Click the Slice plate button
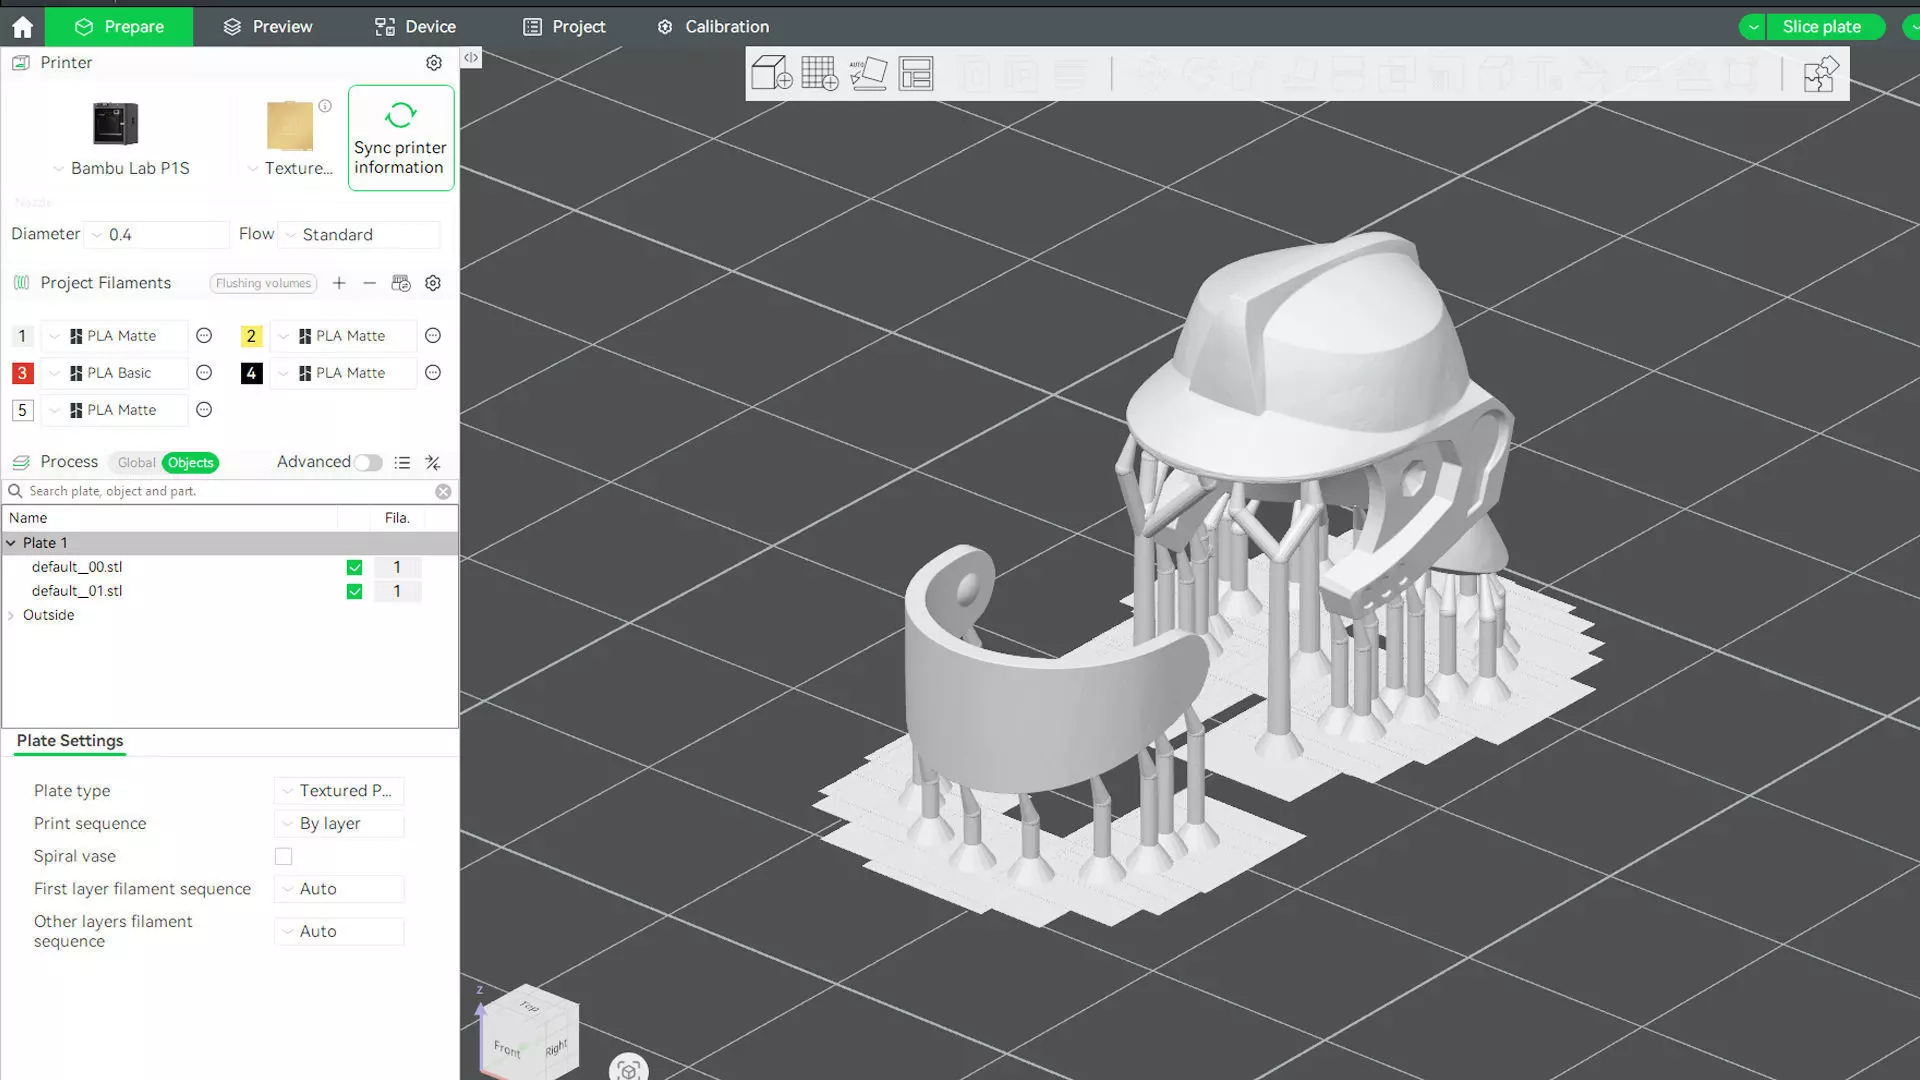 pos(1821,27)
